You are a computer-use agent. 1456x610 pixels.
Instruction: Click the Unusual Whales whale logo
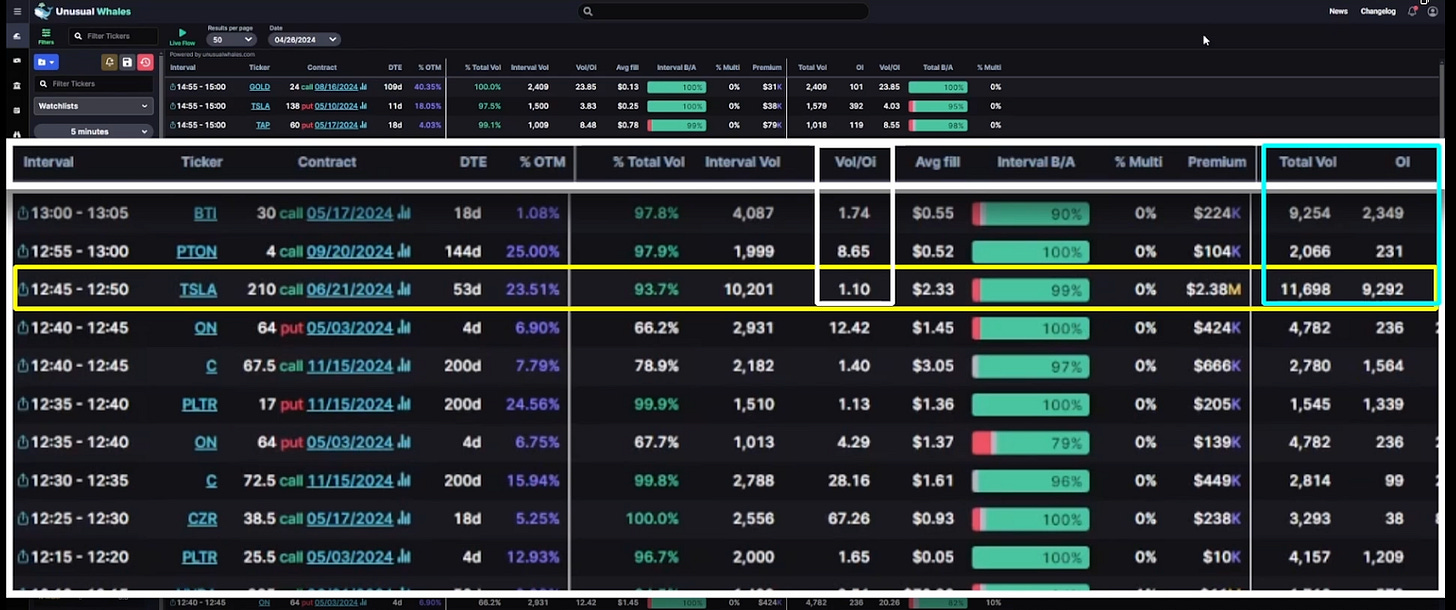[43, 11]
